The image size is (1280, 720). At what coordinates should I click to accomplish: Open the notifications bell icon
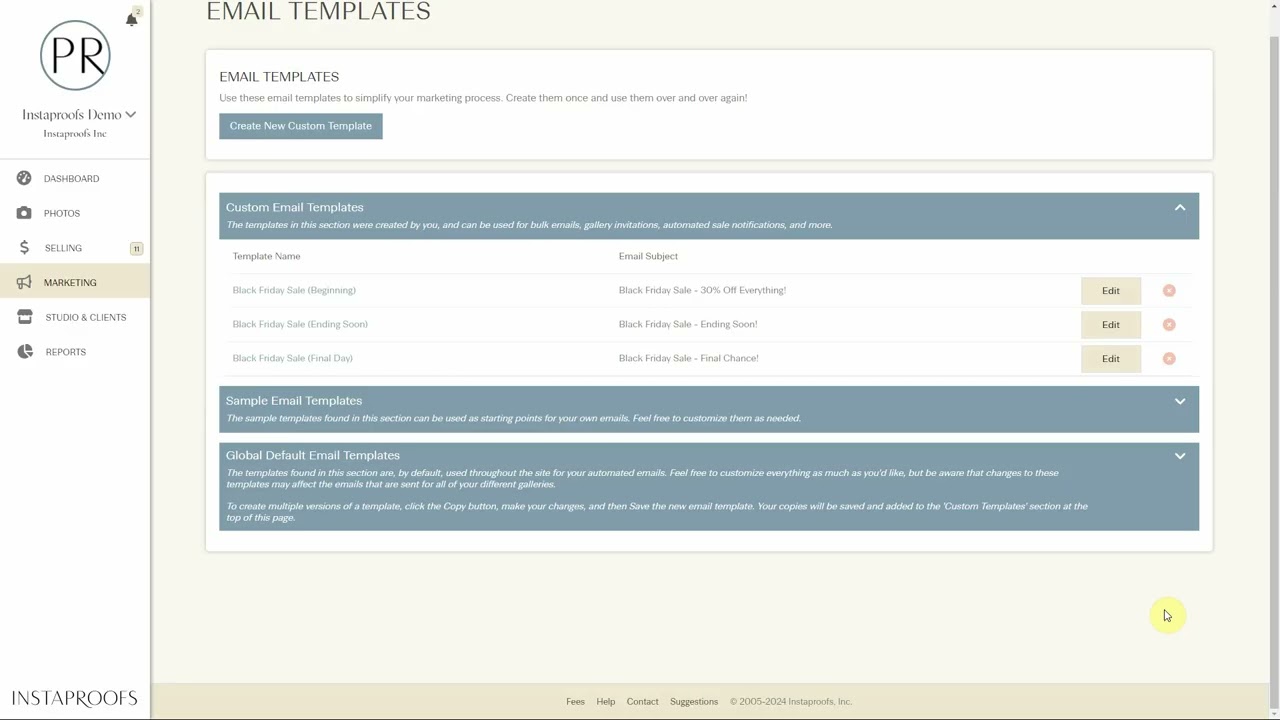click(x=131, y=19)
